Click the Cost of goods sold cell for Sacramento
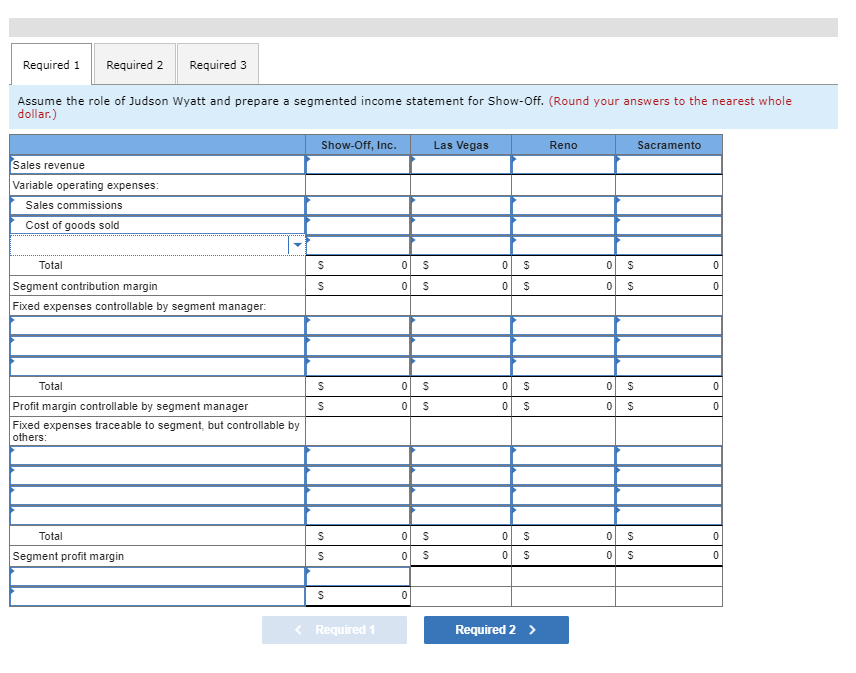This screenshot has height=673, width=856. click(670, 225)
